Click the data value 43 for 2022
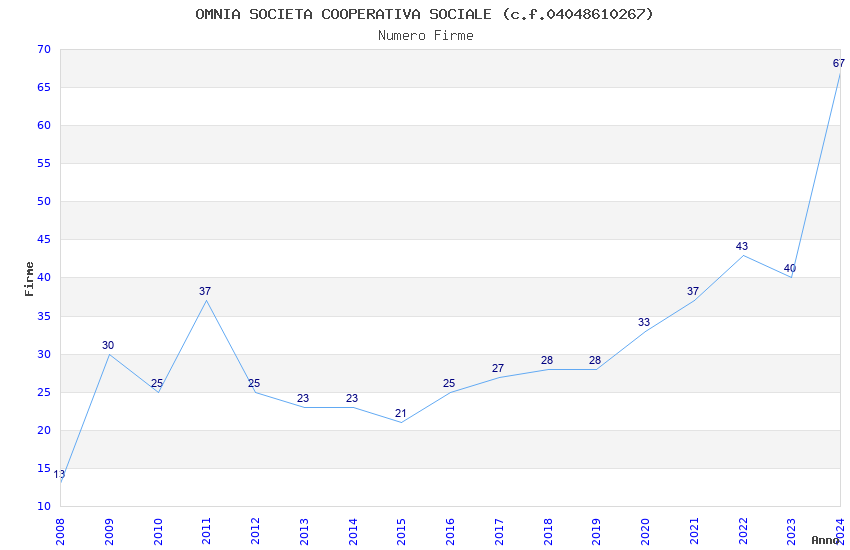 [742, 246]
